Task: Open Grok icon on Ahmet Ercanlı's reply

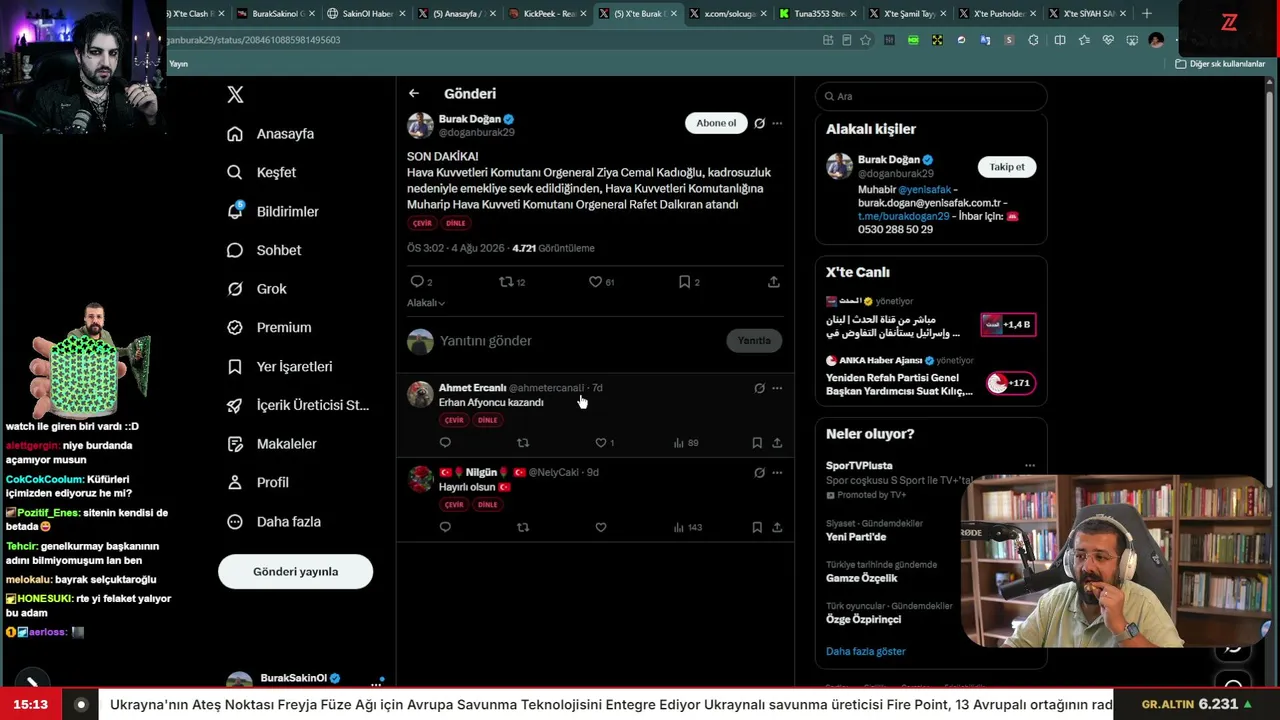Action: (x=759, y=388)
